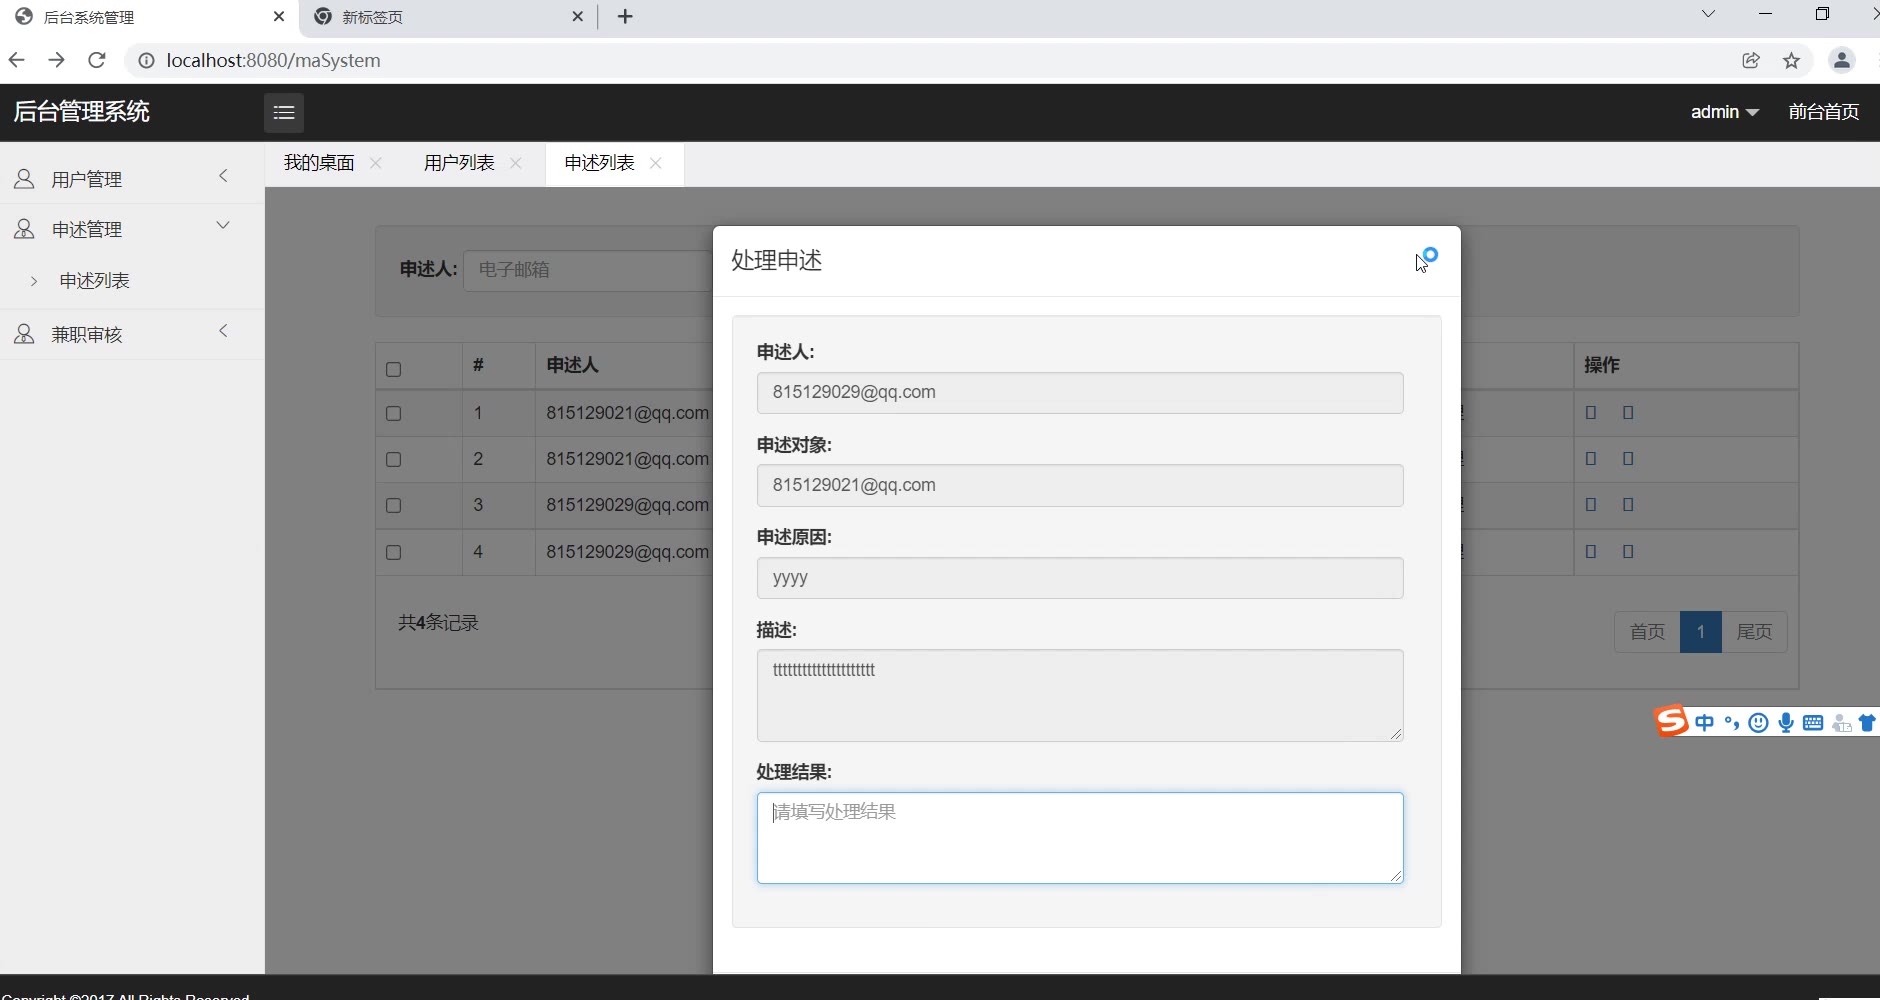Click first action icon in row 1

[1591, 412]
